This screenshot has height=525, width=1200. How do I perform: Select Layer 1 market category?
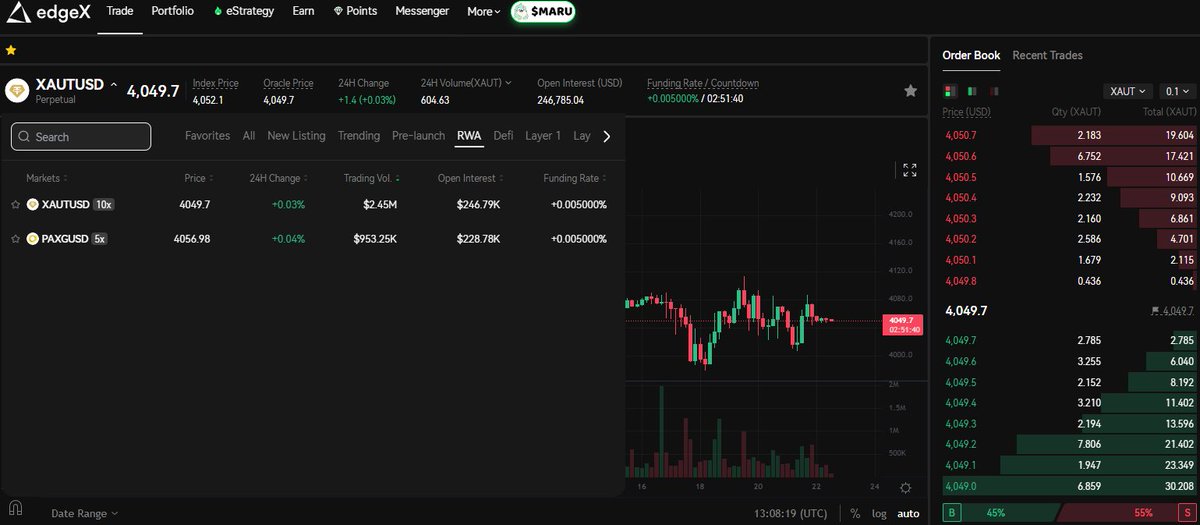(543, 136)
